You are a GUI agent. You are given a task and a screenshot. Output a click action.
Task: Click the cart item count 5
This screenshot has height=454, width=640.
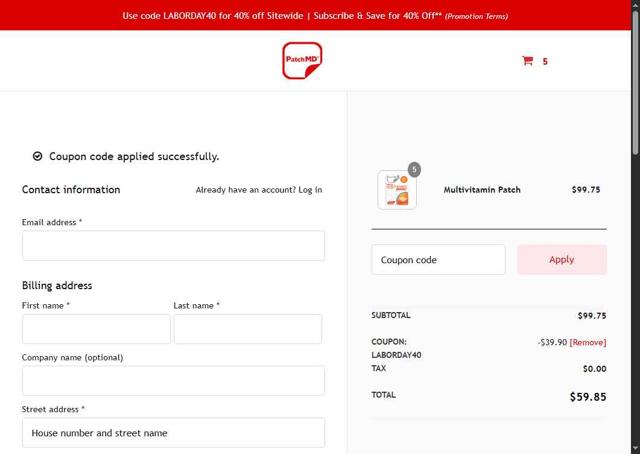tap(545, 62)
